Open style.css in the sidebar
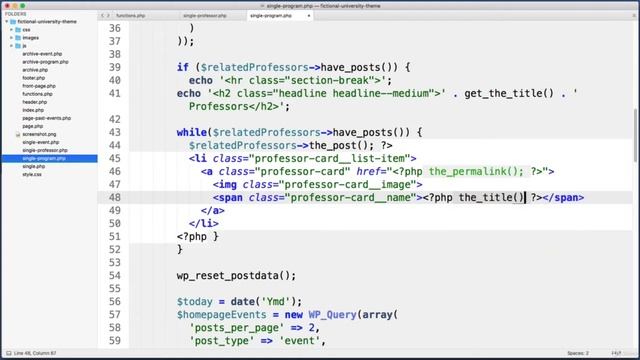 point(32,174)
